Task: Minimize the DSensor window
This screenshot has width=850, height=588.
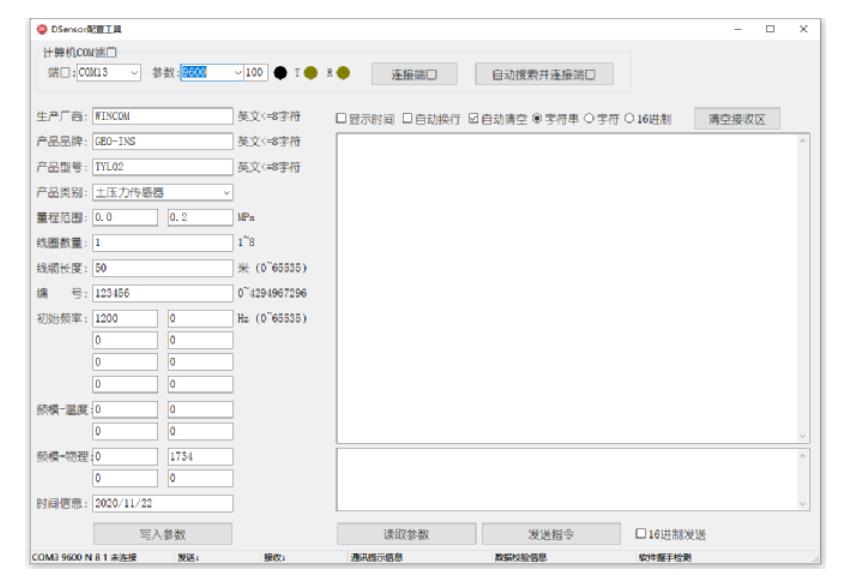Action: (x=737, y=29)
